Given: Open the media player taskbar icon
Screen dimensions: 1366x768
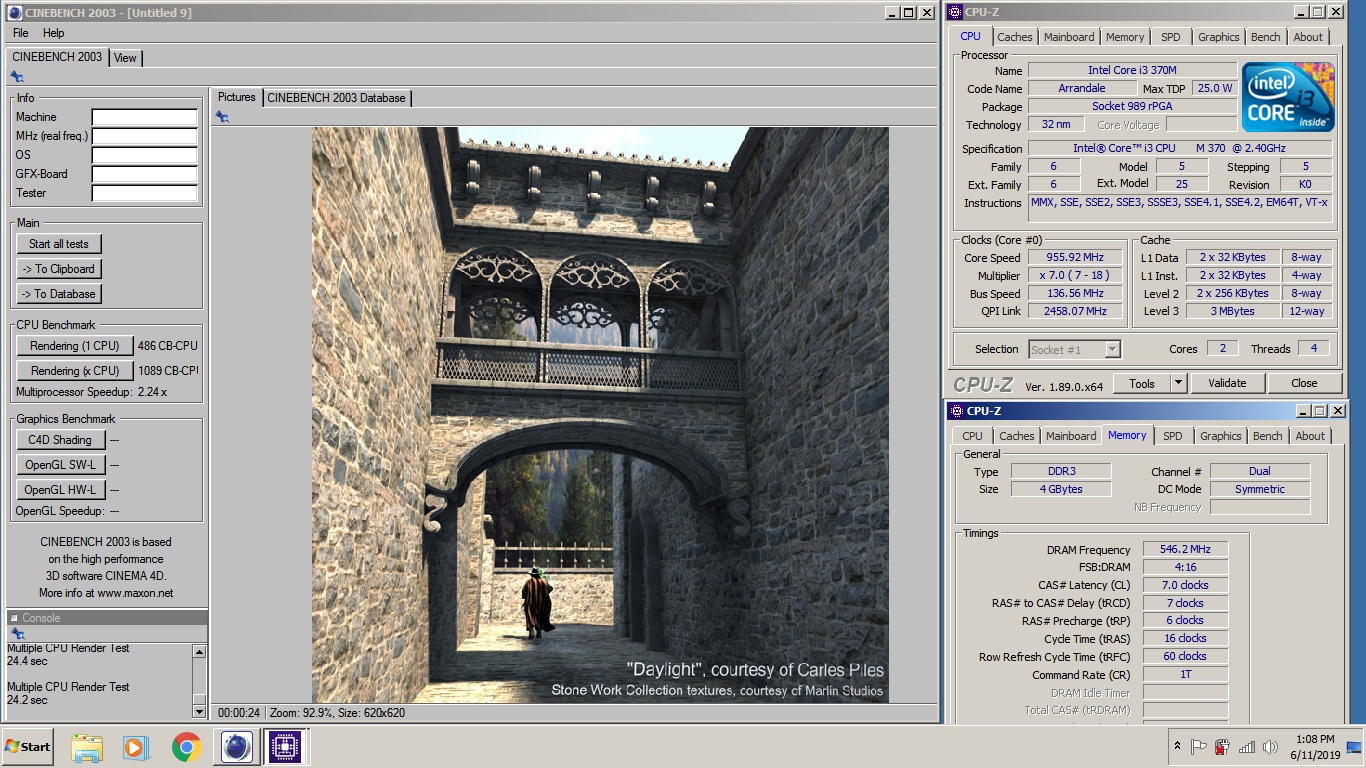Looking at the screenshot, I should (x=136, y=747).
